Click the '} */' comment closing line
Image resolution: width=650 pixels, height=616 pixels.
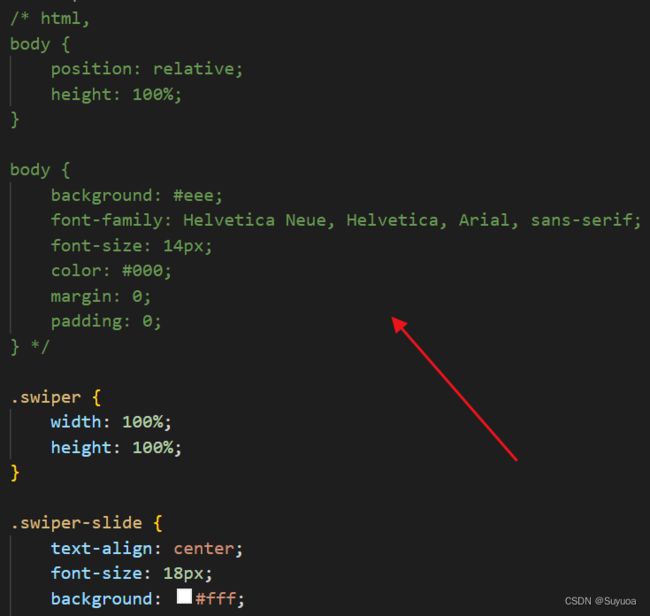(x=30, y=347)
